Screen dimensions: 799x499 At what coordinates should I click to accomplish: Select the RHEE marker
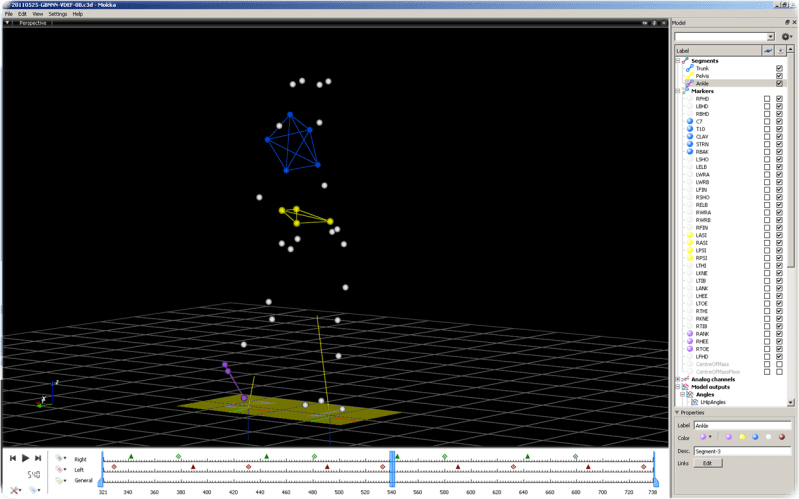click(x=702, y=342)
